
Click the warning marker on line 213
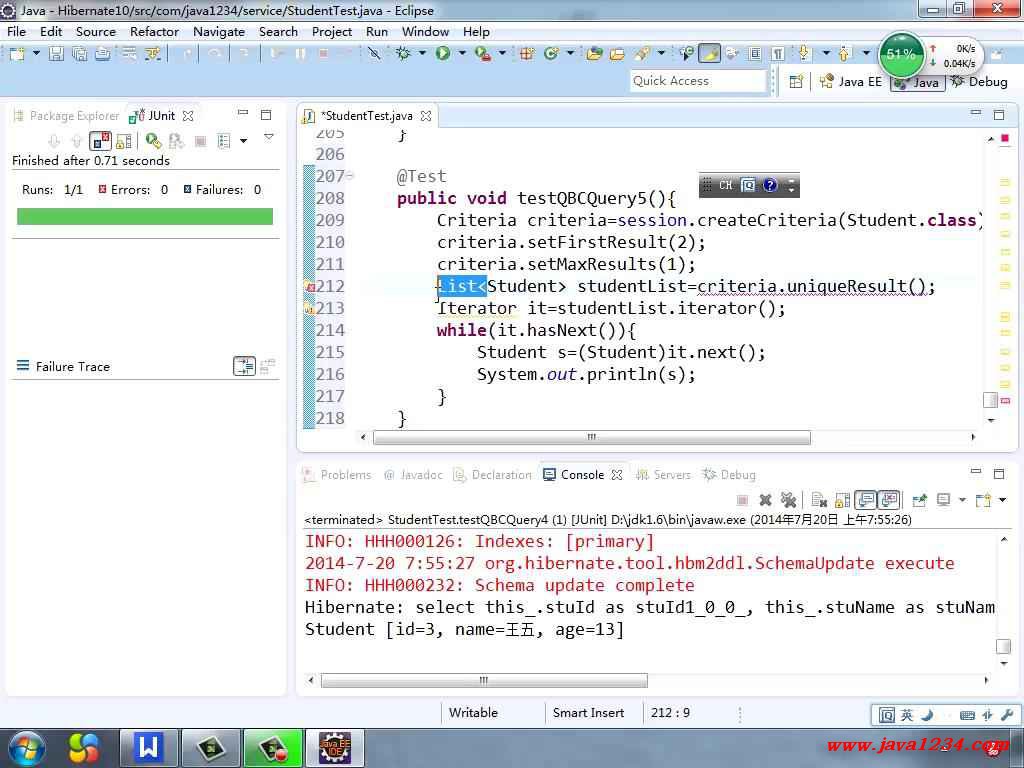click(309, 308)
